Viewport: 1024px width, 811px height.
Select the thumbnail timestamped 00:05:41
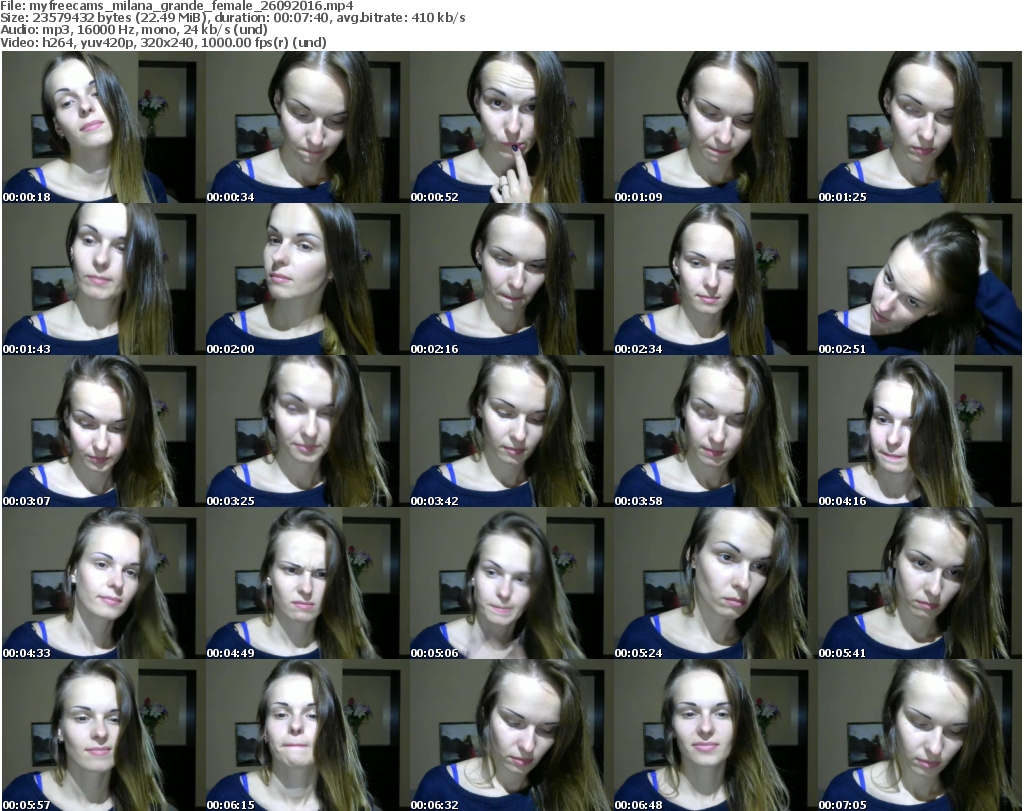coord(920,583)
